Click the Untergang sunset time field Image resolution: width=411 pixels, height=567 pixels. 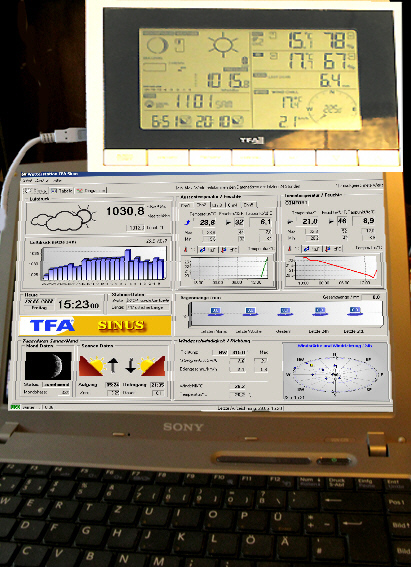point(158,385)
